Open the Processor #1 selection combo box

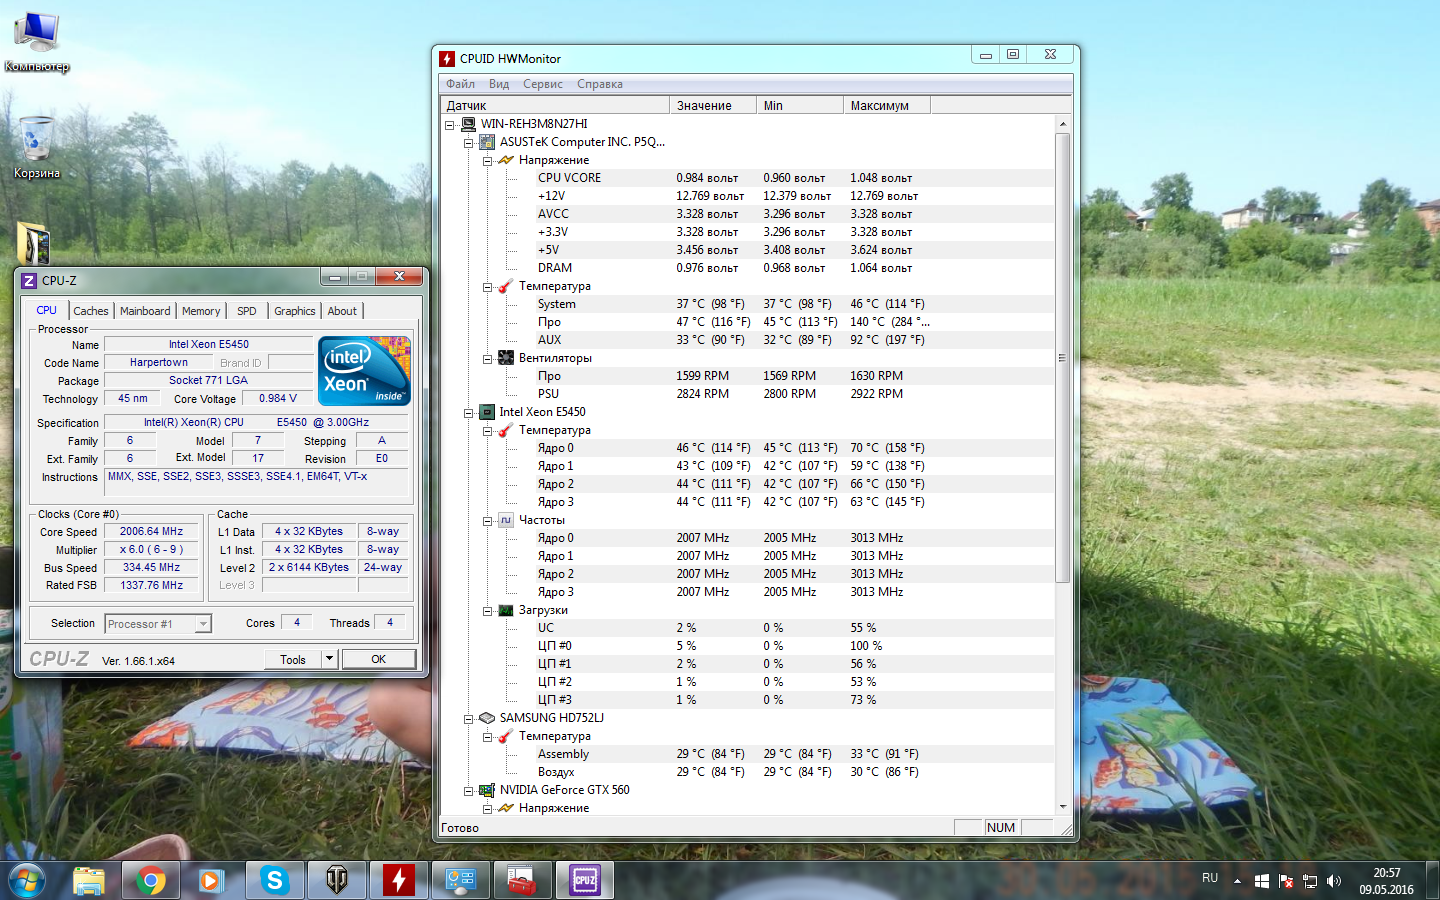click(x=158, y=624)
